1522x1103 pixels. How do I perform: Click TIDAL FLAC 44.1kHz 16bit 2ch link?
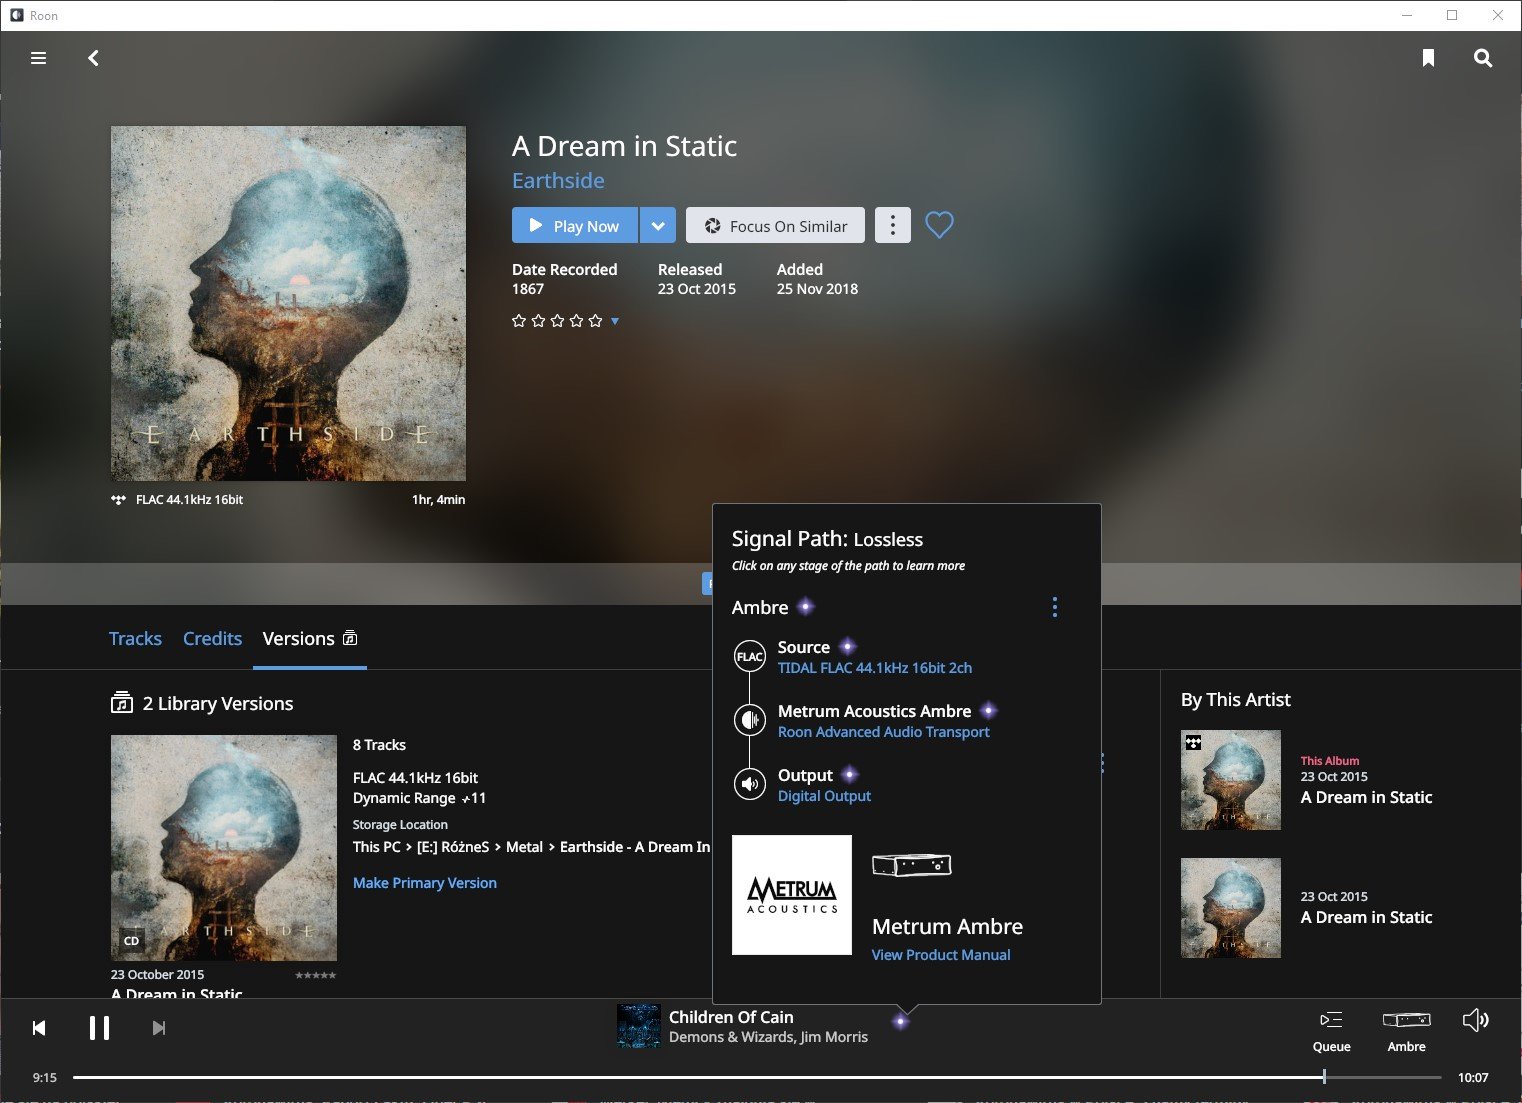click(875, 668)
